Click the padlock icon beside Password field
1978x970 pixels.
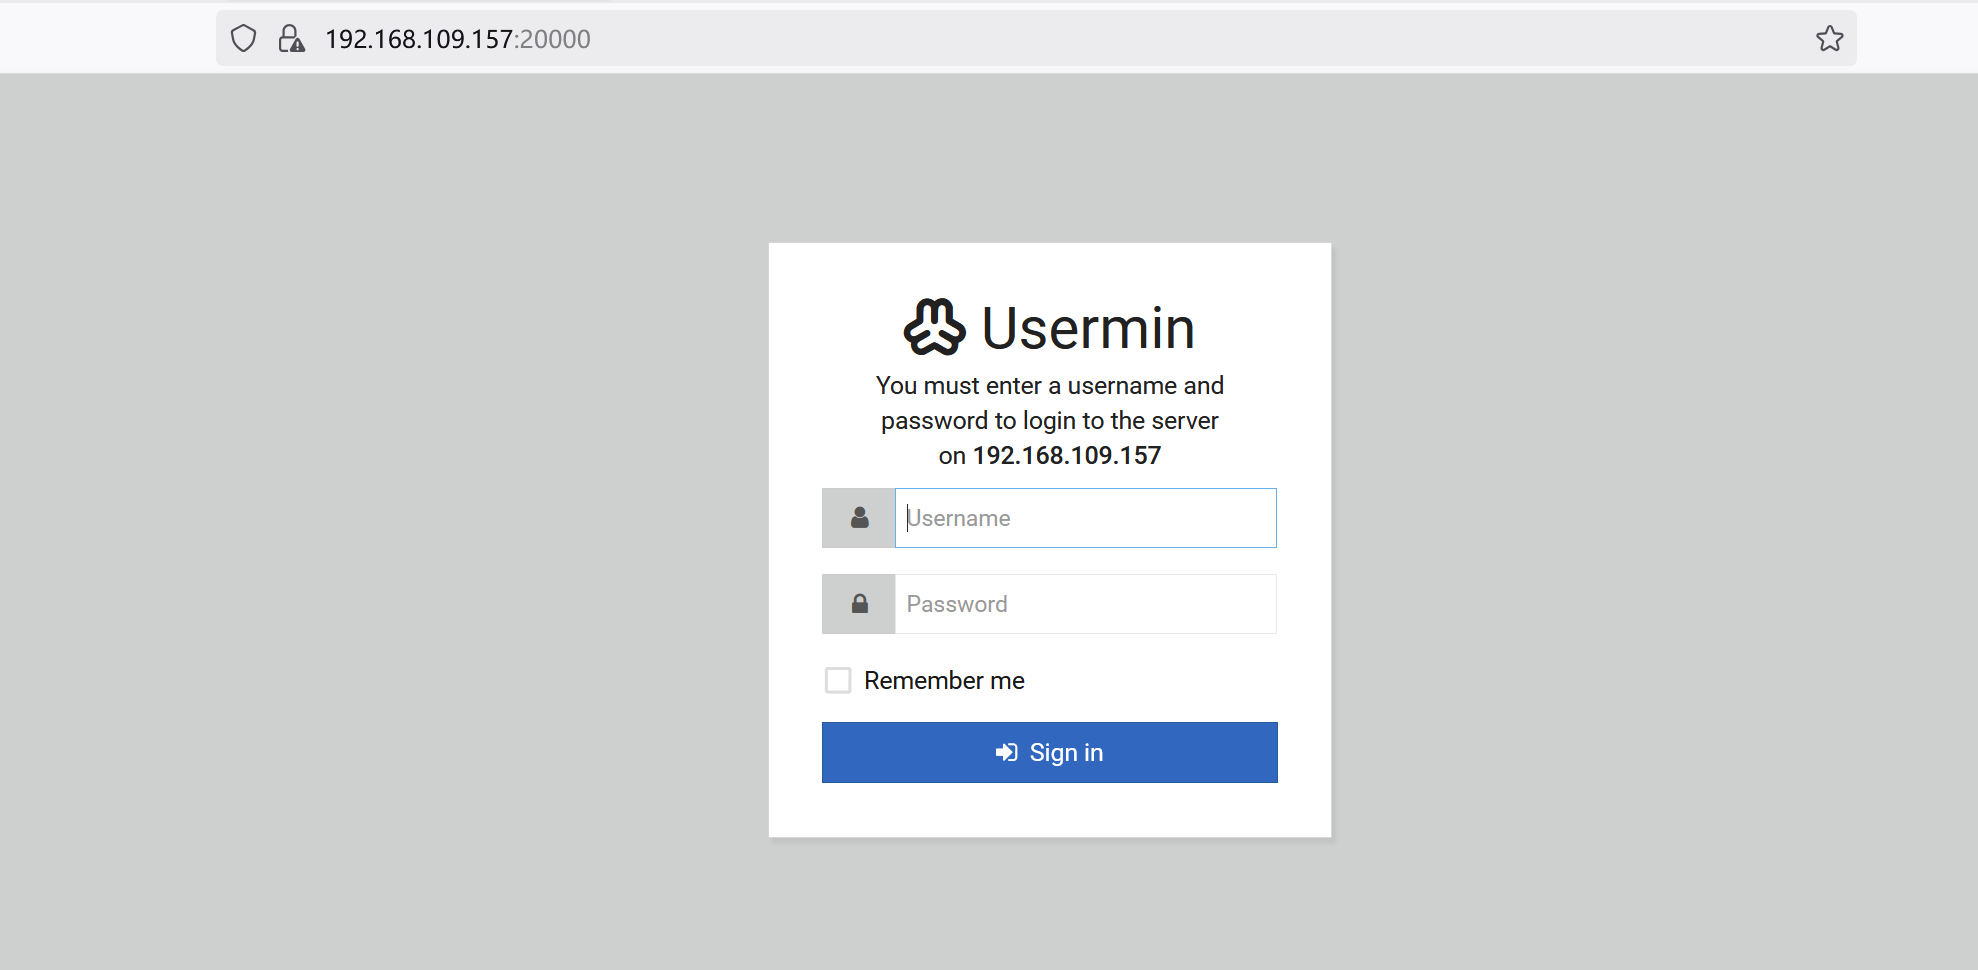point(859,604)
